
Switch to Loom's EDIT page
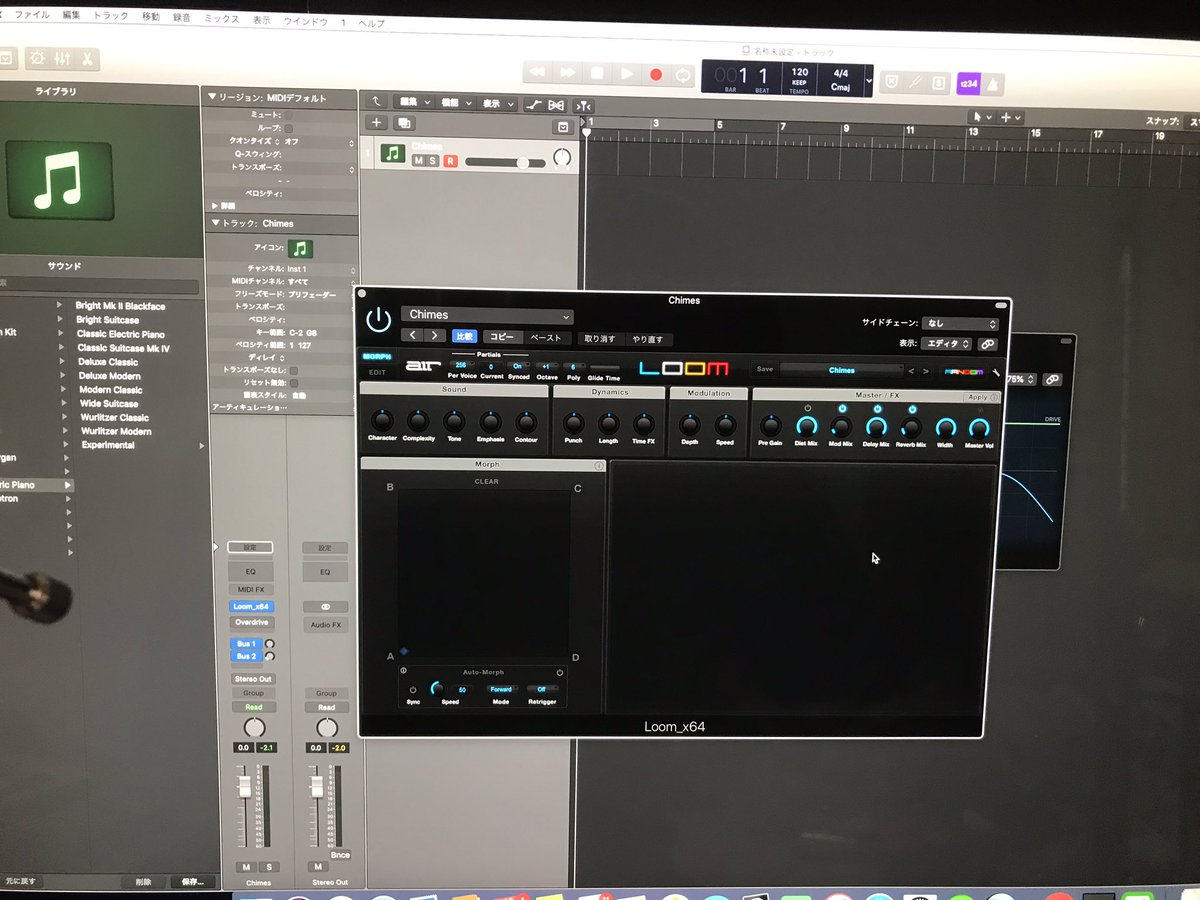[x=378, y=370]
